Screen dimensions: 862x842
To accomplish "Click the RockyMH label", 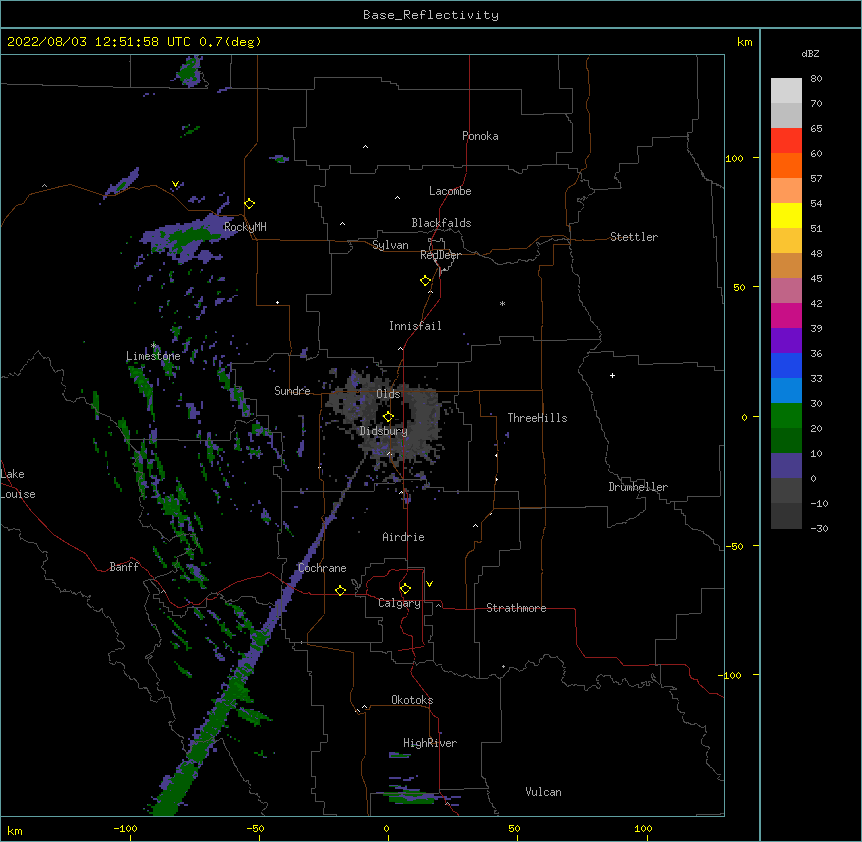I will point(245,227).
